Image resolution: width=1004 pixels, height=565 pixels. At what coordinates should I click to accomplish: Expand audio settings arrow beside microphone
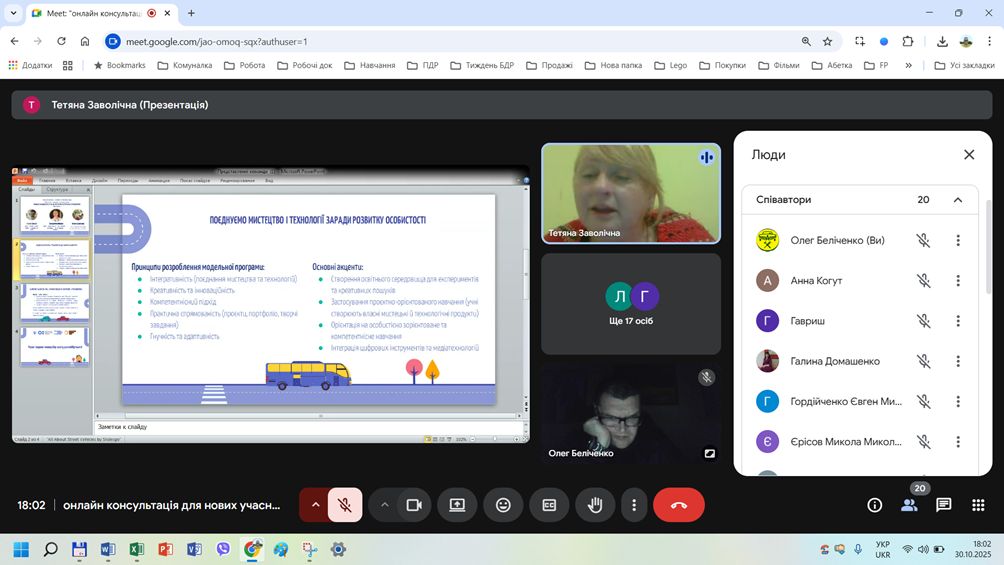click(315, 505)
